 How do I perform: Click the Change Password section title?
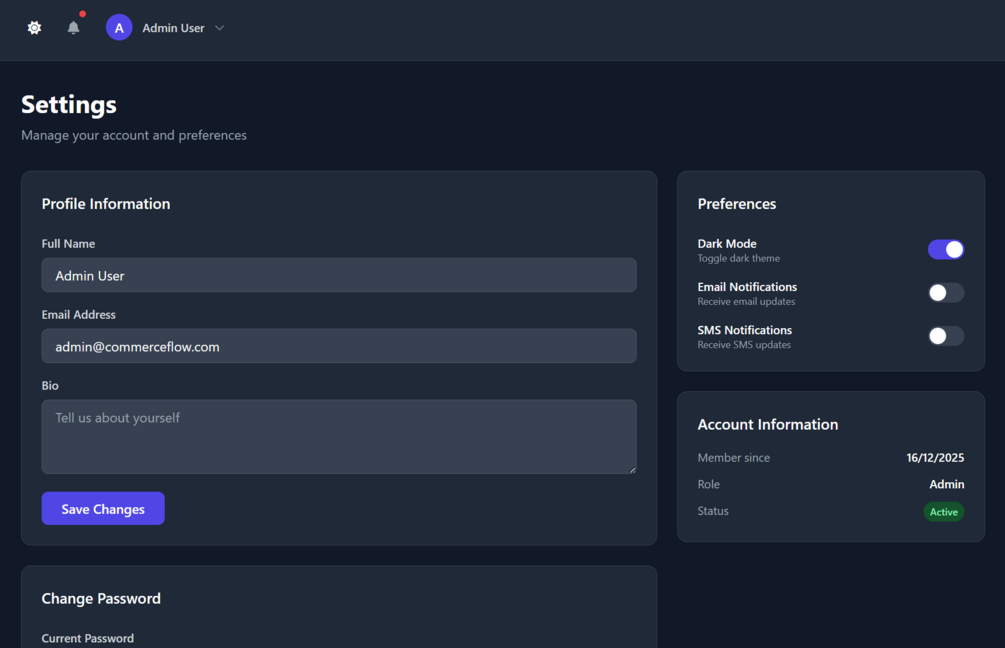tap(101, 598)
